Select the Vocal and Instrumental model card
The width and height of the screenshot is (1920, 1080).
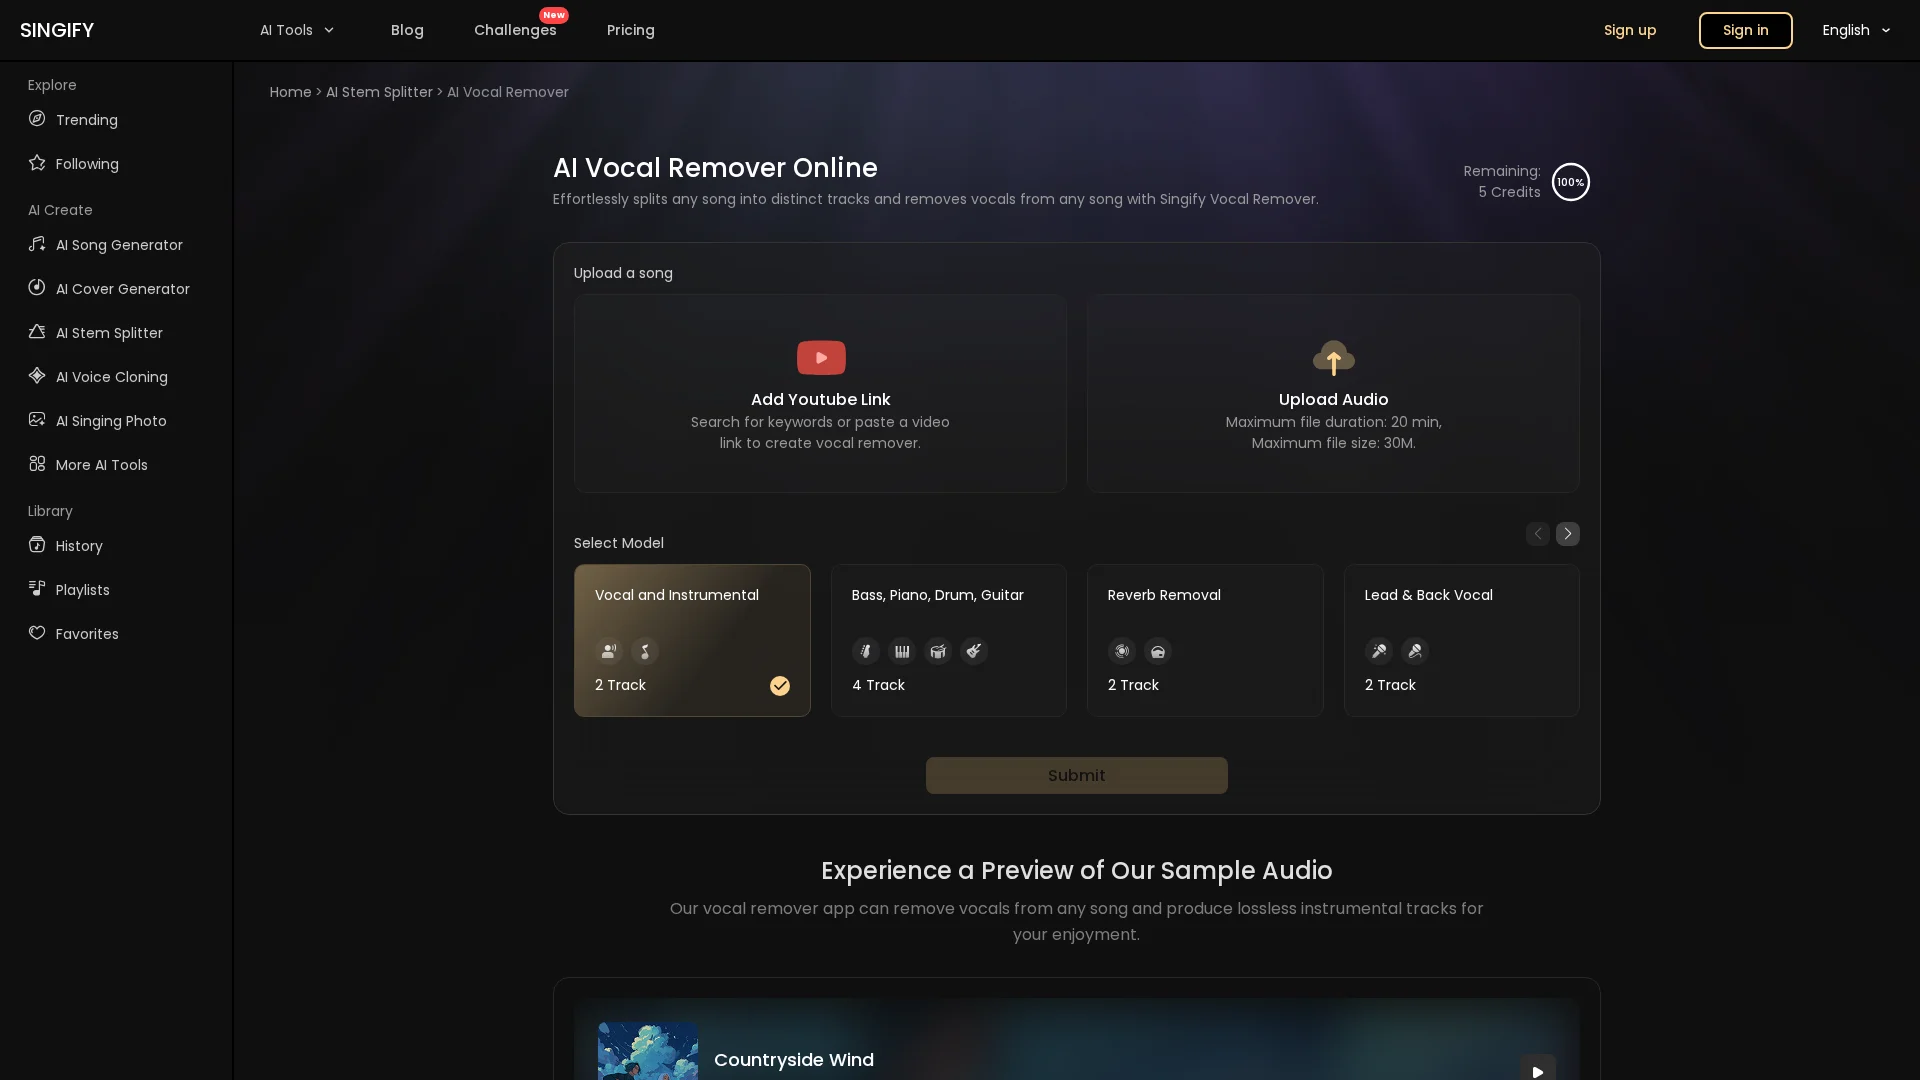pos(691,640)
